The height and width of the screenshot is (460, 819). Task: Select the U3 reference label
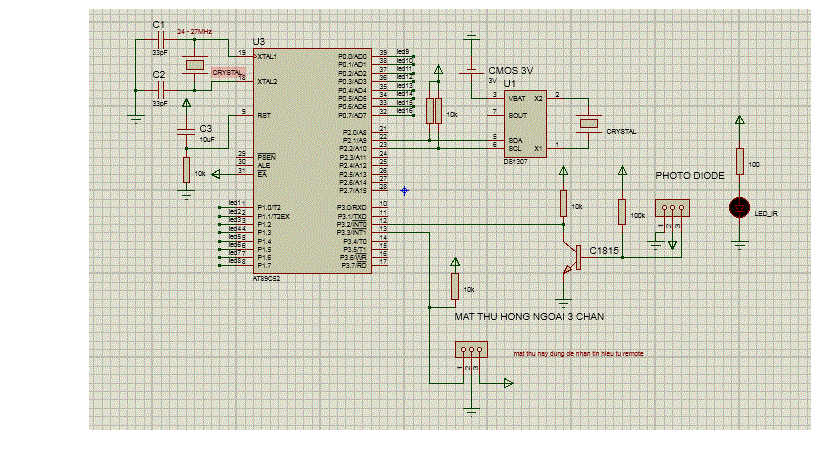[259, 42]
